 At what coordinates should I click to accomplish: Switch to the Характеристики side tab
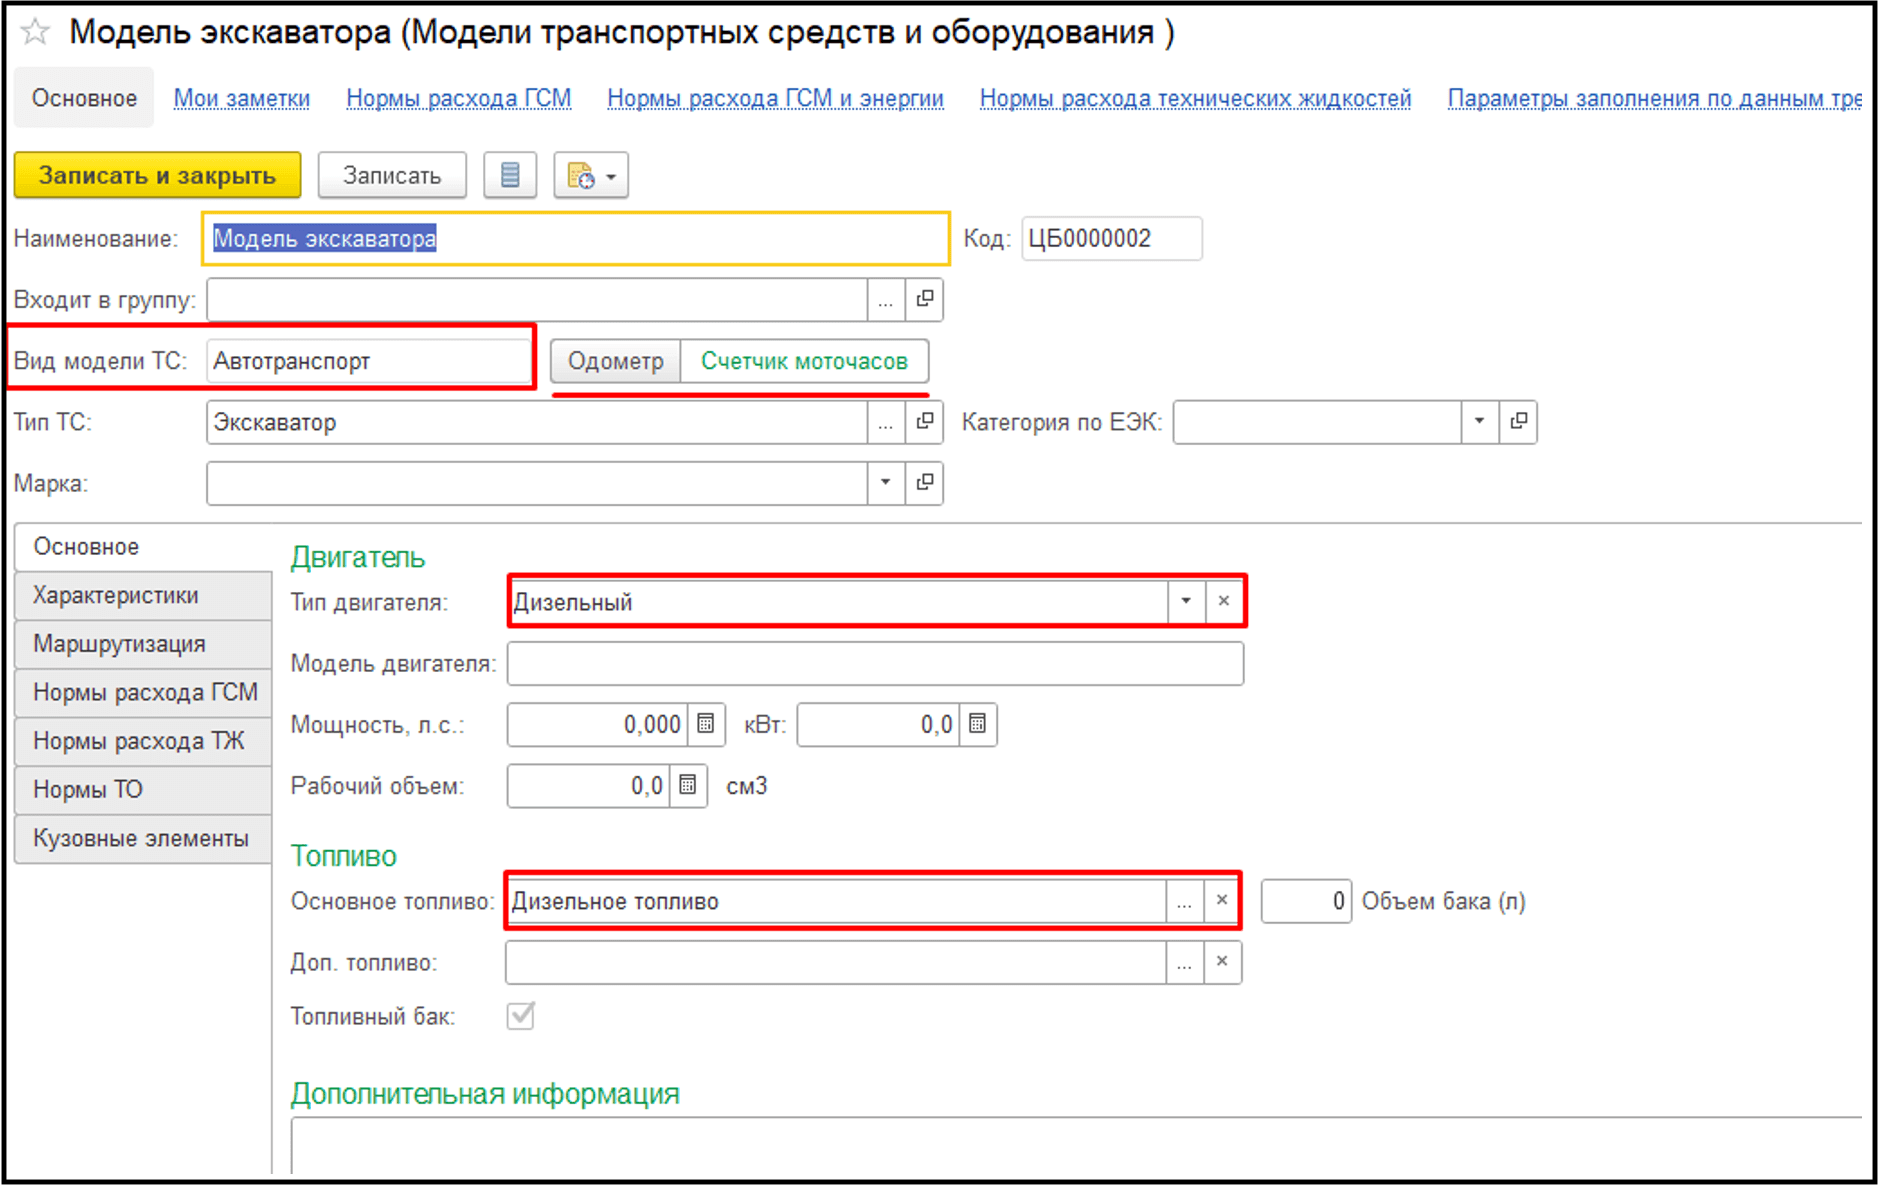click(116, 595)
